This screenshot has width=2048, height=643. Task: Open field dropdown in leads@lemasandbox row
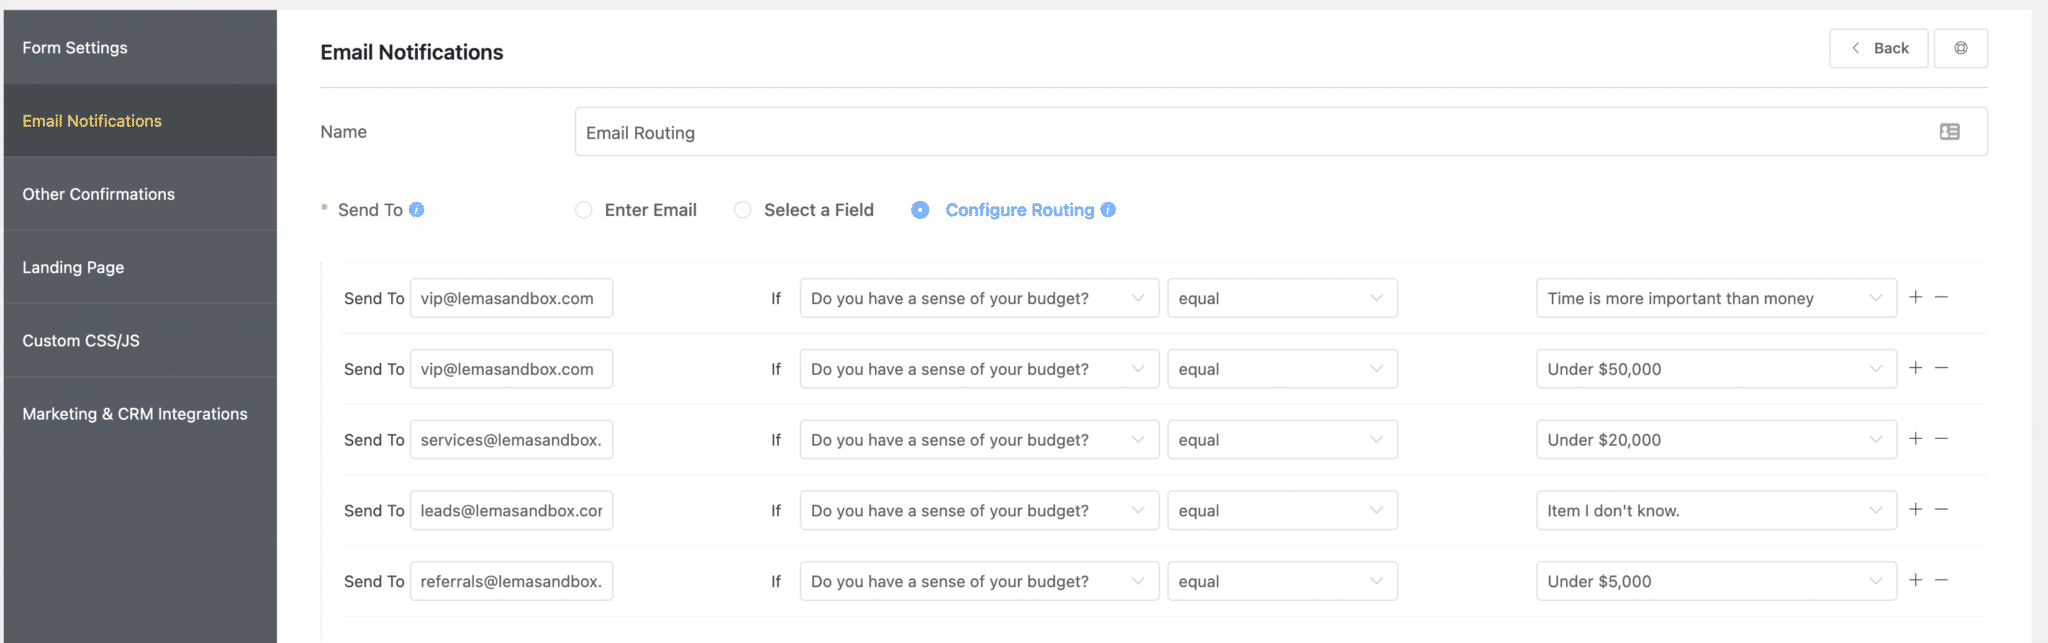coord(979,511)
